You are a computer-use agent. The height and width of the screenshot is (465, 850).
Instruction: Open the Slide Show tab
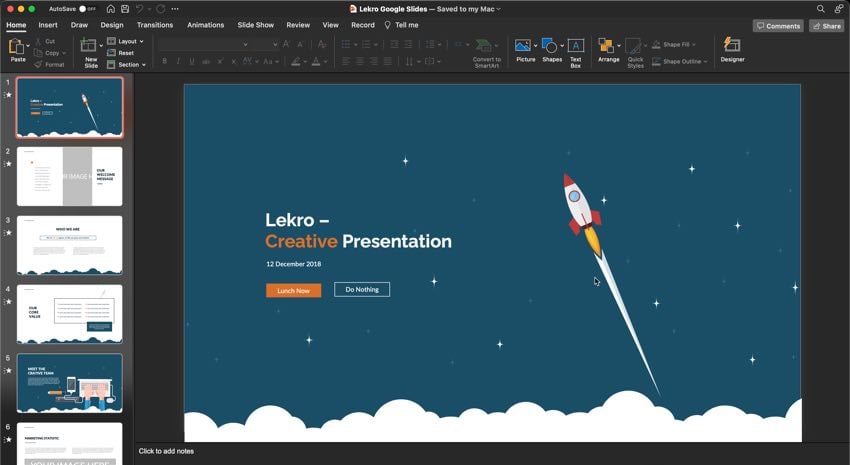point(255,25)
